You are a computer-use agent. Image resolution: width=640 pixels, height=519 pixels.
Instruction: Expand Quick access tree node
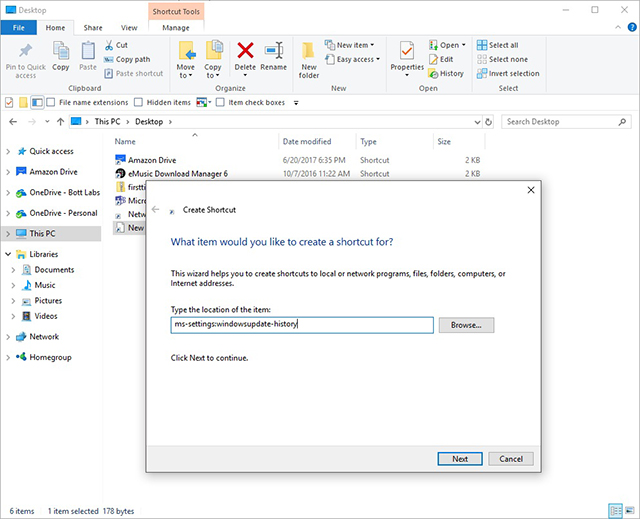coord(8,151)
